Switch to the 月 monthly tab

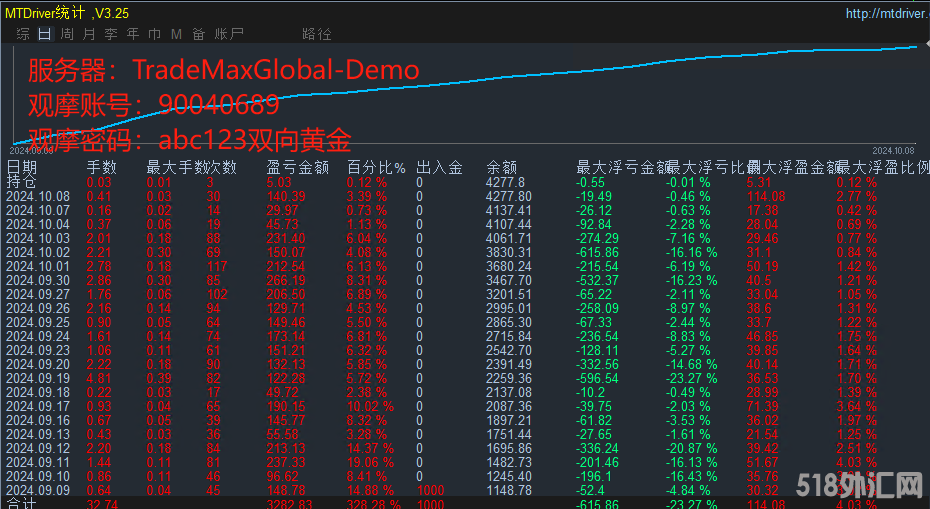[89, 34]
